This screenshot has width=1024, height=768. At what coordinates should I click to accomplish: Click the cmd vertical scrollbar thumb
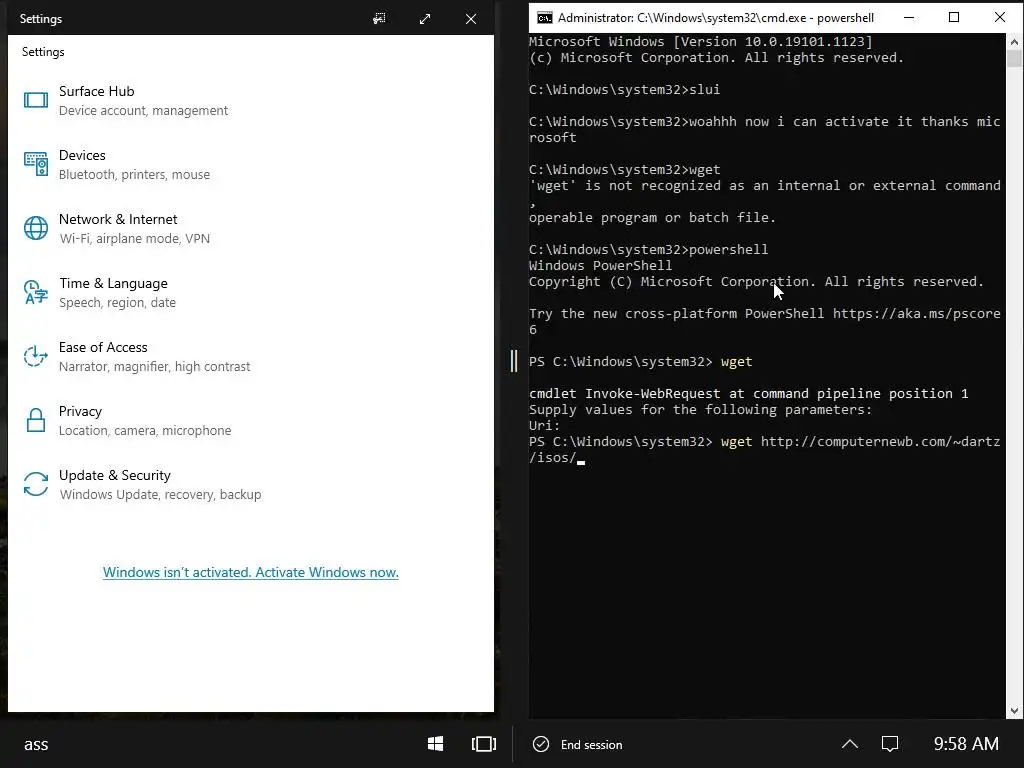coord(1014,59)
